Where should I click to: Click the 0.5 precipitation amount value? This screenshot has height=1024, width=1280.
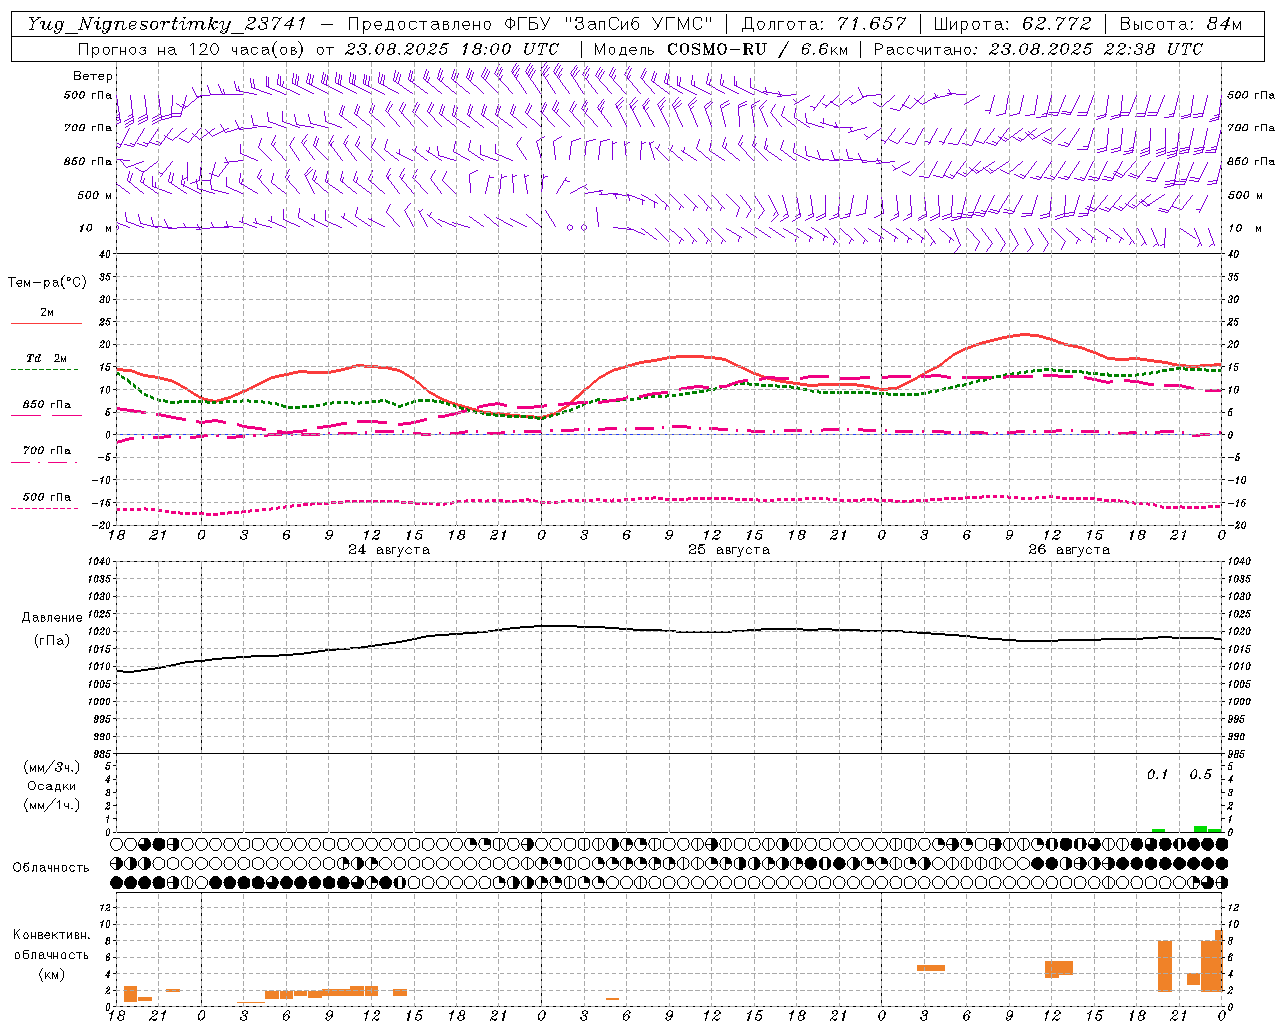(x=1200, y=774)
